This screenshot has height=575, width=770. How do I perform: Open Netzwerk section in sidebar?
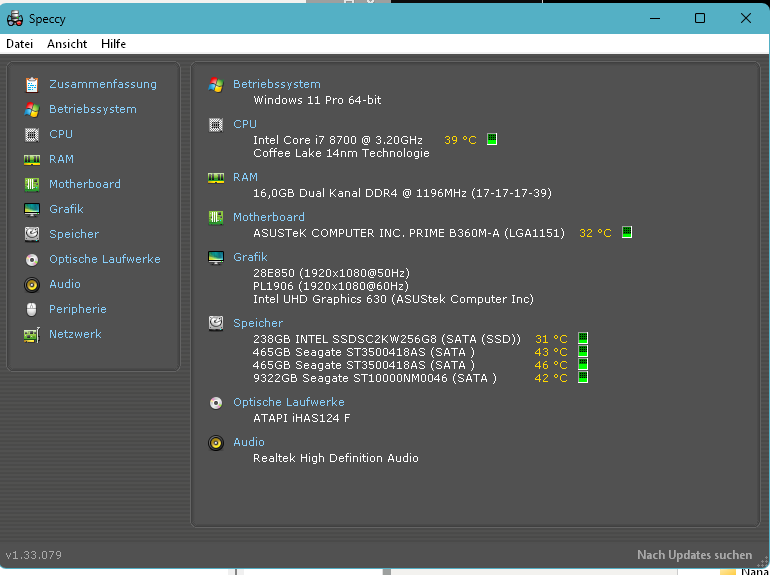(x=75, y=334)
